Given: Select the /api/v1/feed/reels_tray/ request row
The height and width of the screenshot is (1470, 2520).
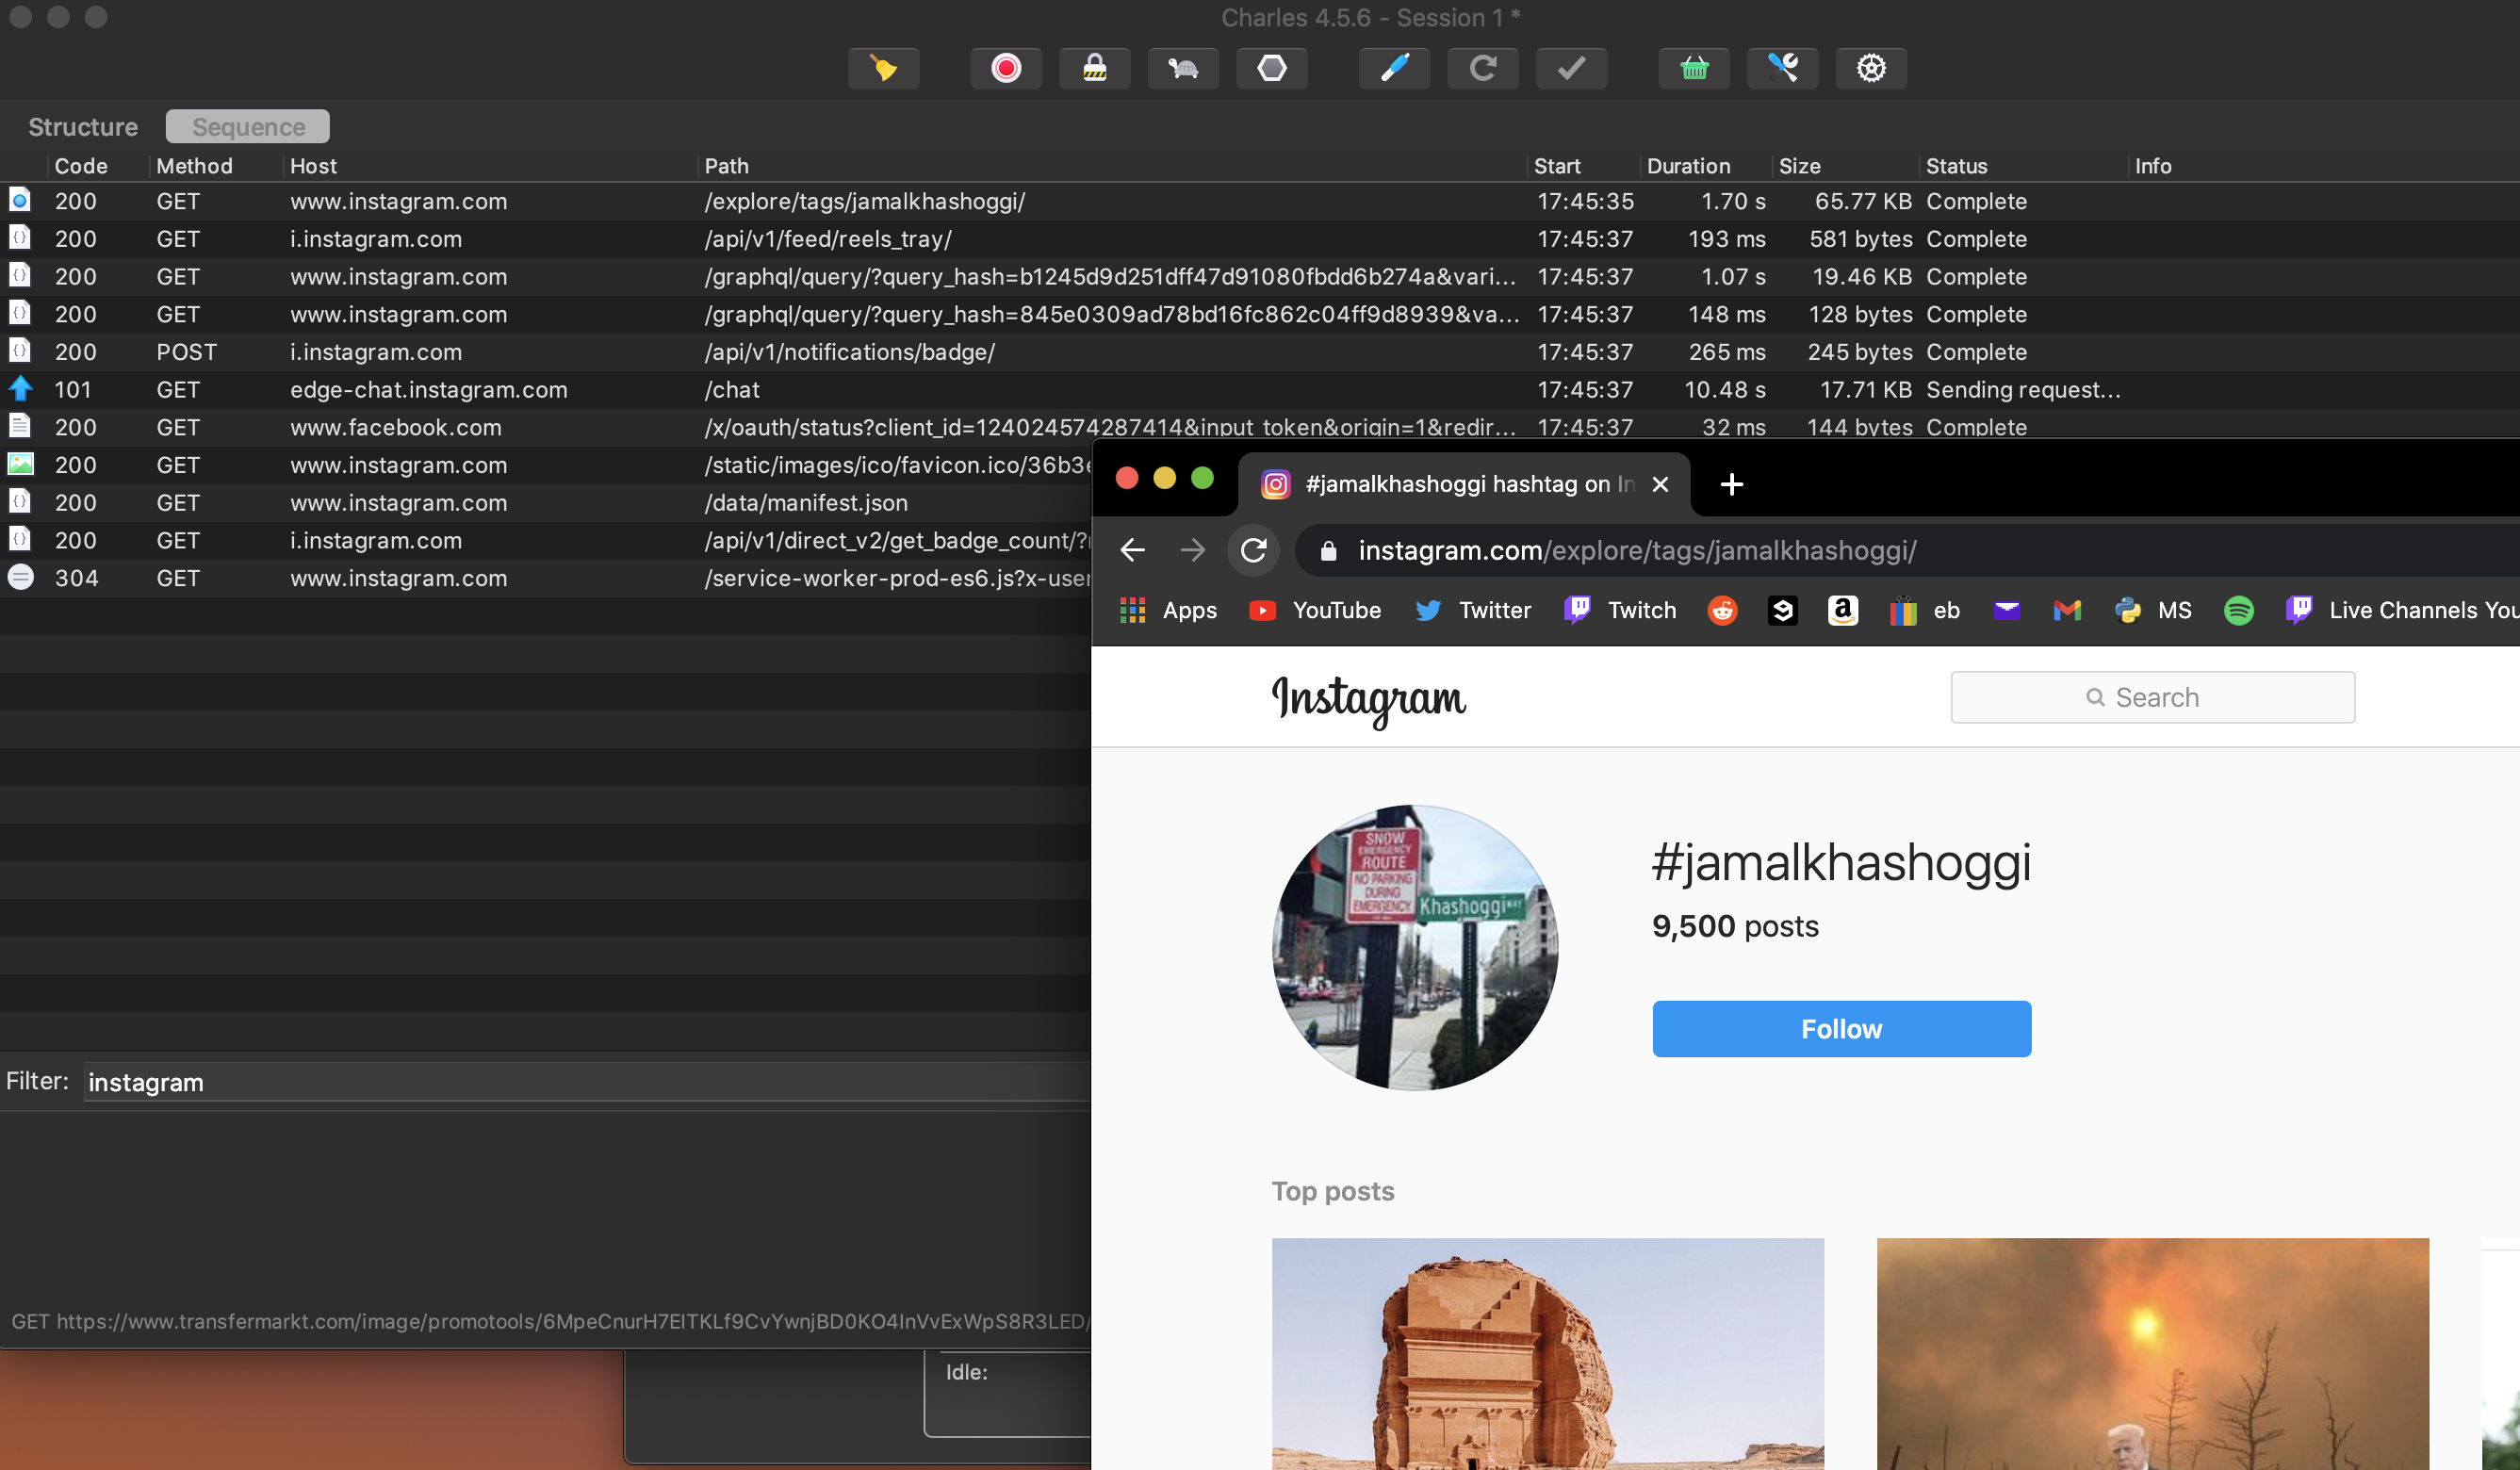Looking at the screenshot, I should (x=1260, y=239).
